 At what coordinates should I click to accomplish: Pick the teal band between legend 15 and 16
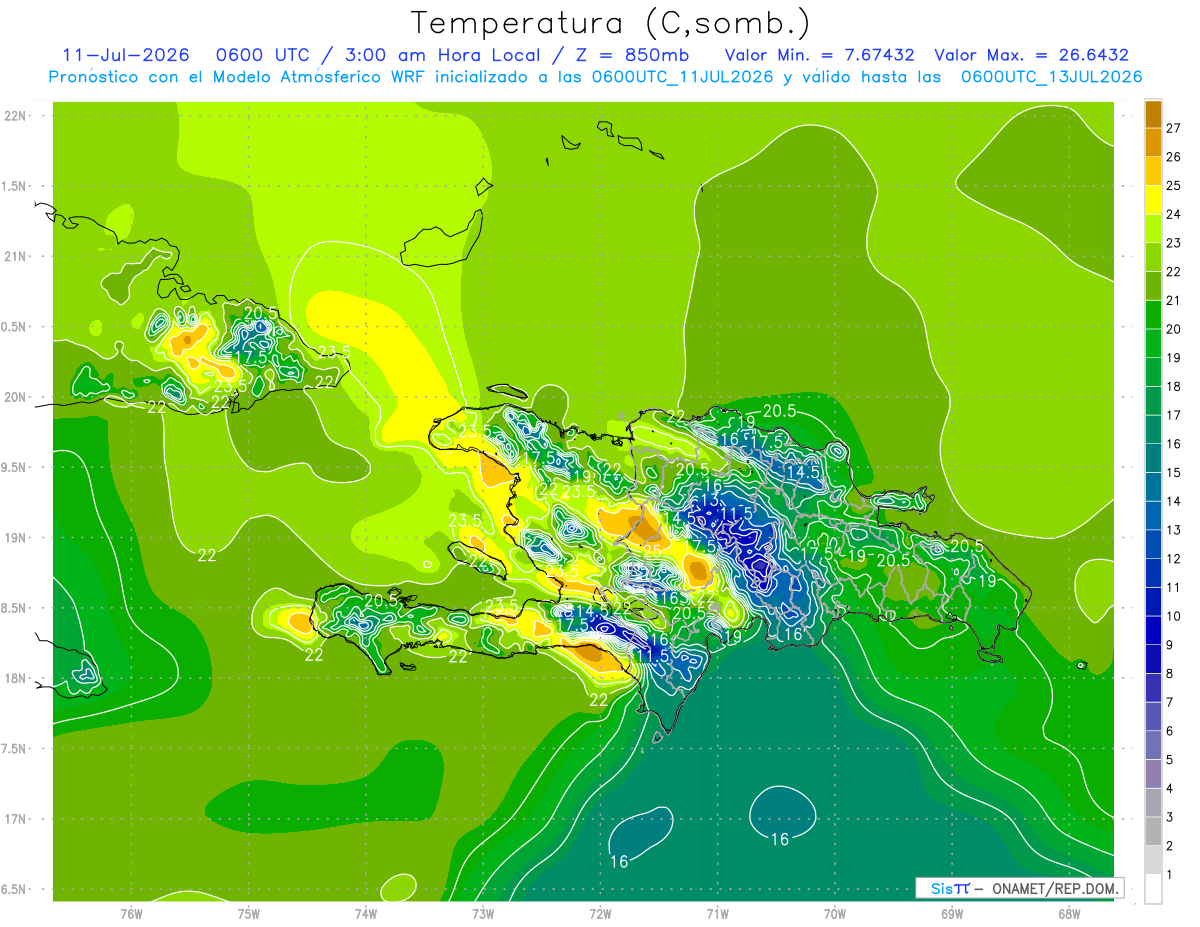point(1153,458)
